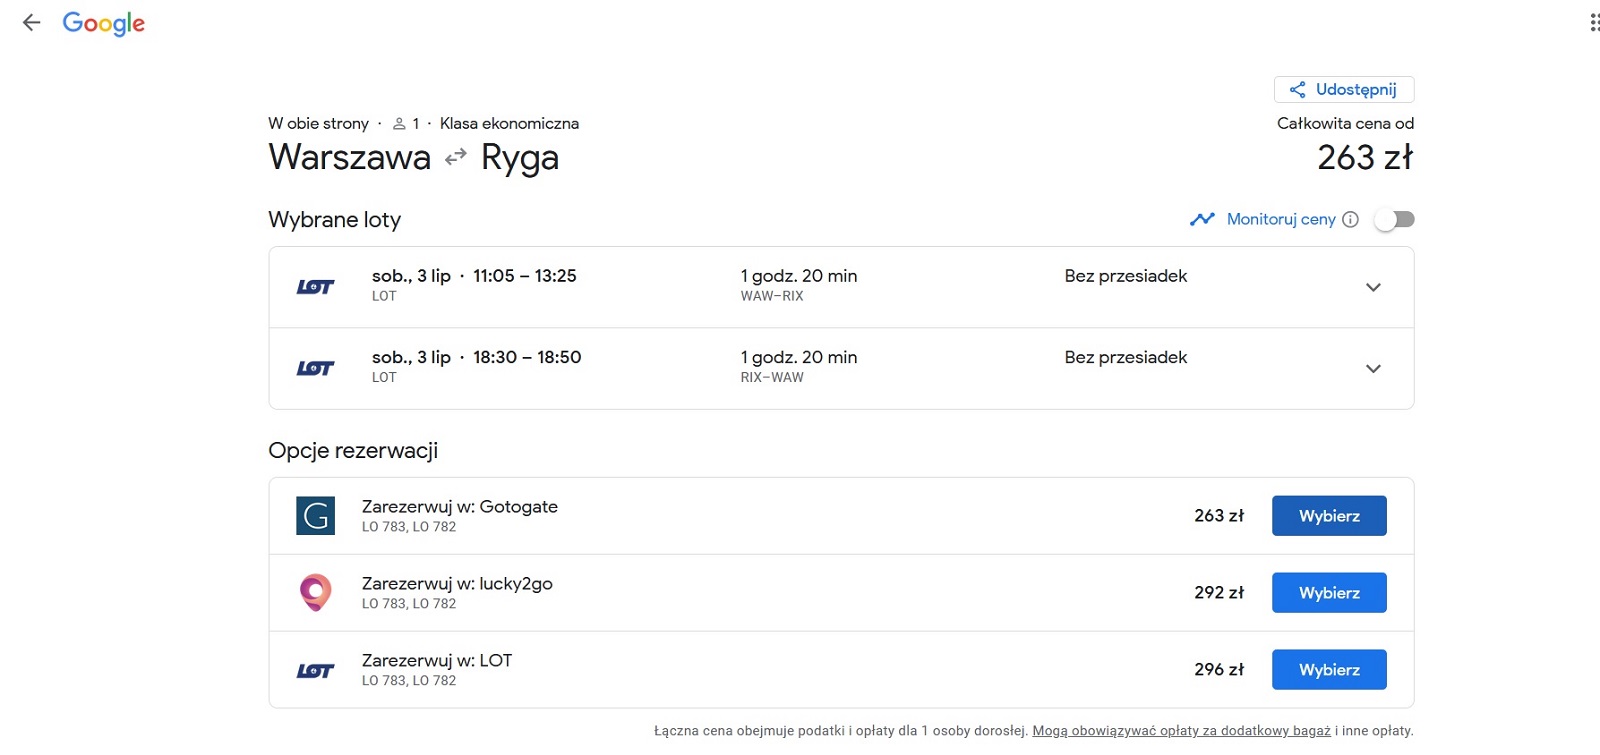Screen dimensions: 1600x755
Task: Click LOT logo on 18:30 flight row
Action: coord(315,368)
